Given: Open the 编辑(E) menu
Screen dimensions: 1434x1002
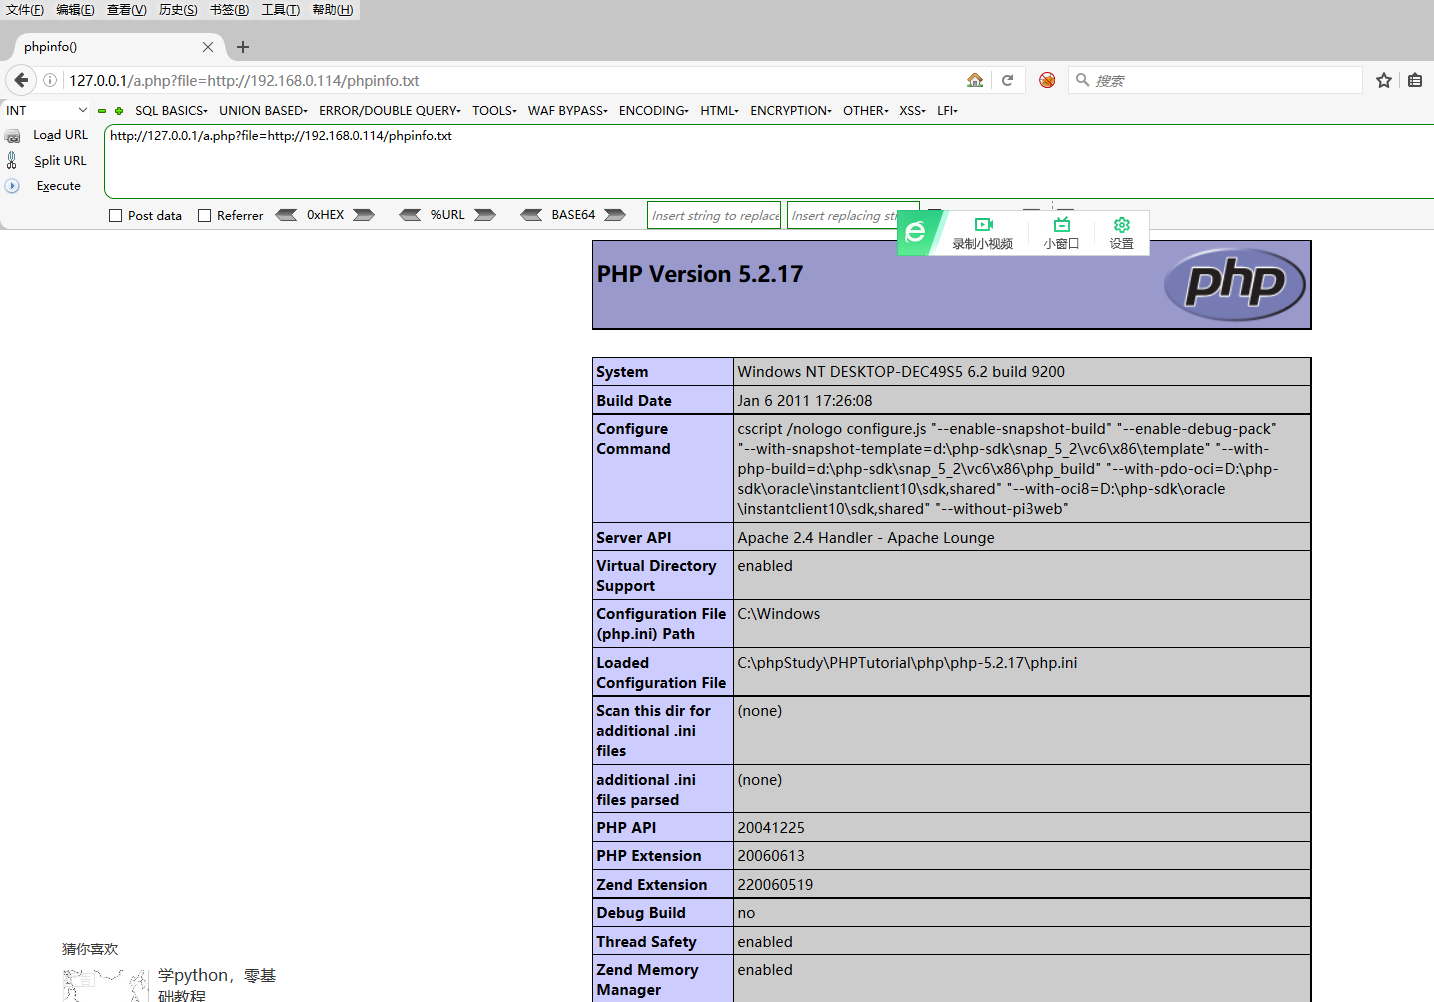Looking at the screenshot, I should pyautogui.click(x=75, y=10).
